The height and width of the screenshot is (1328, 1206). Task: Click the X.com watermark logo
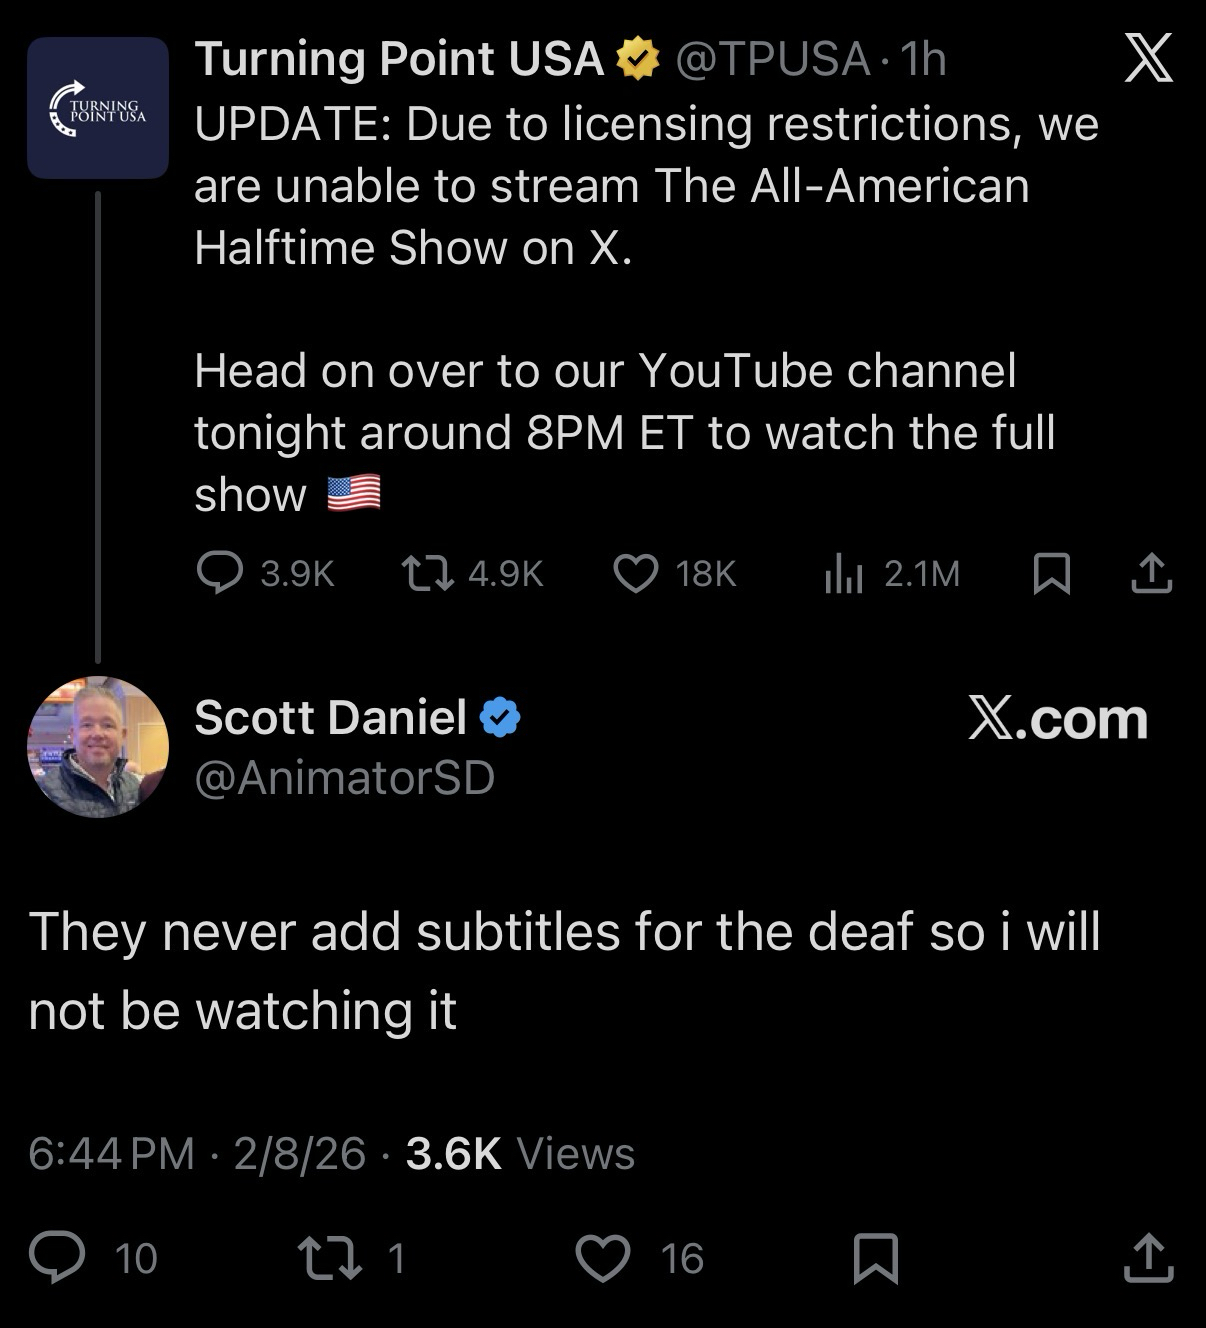click(1058, 719)
